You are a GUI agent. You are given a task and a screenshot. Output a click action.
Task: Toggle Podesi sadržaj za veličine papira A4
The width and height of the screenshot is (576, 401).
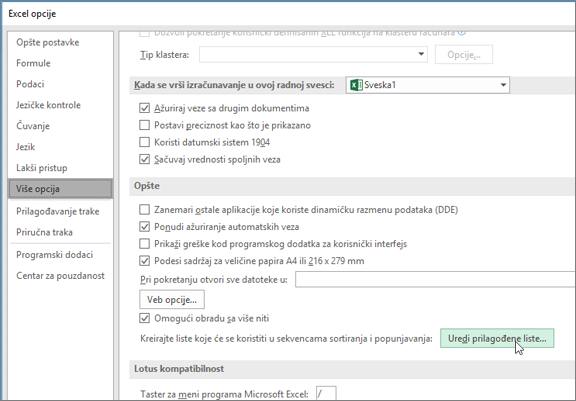pos(144,261)
